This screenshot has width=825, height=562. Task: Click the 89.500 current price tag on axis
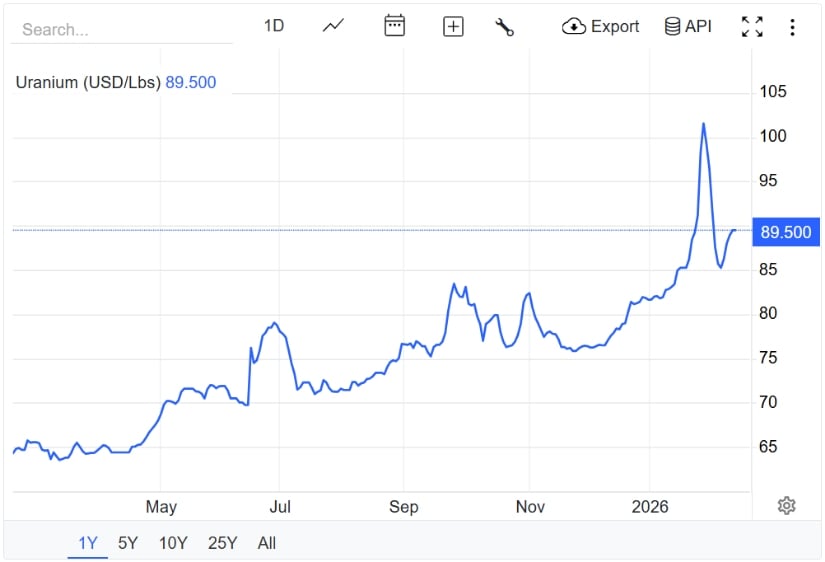point(786,232)
